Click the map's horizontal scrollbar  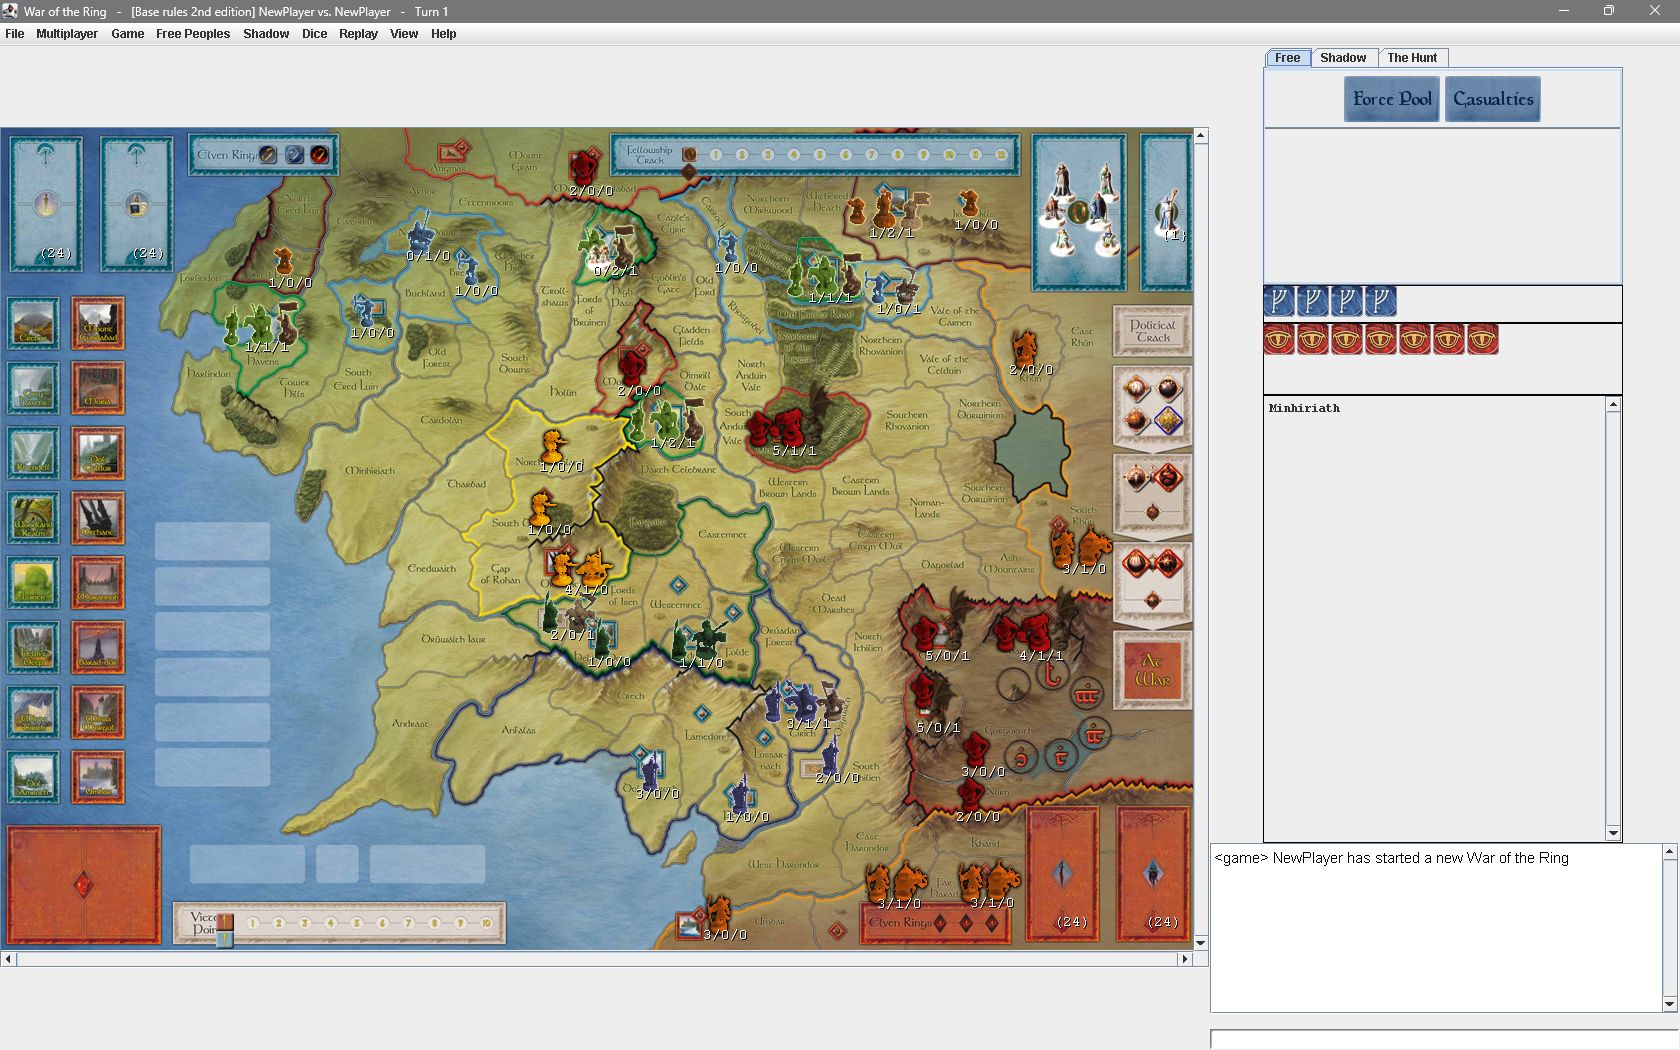pyautogui.click(x=596, y=959)
